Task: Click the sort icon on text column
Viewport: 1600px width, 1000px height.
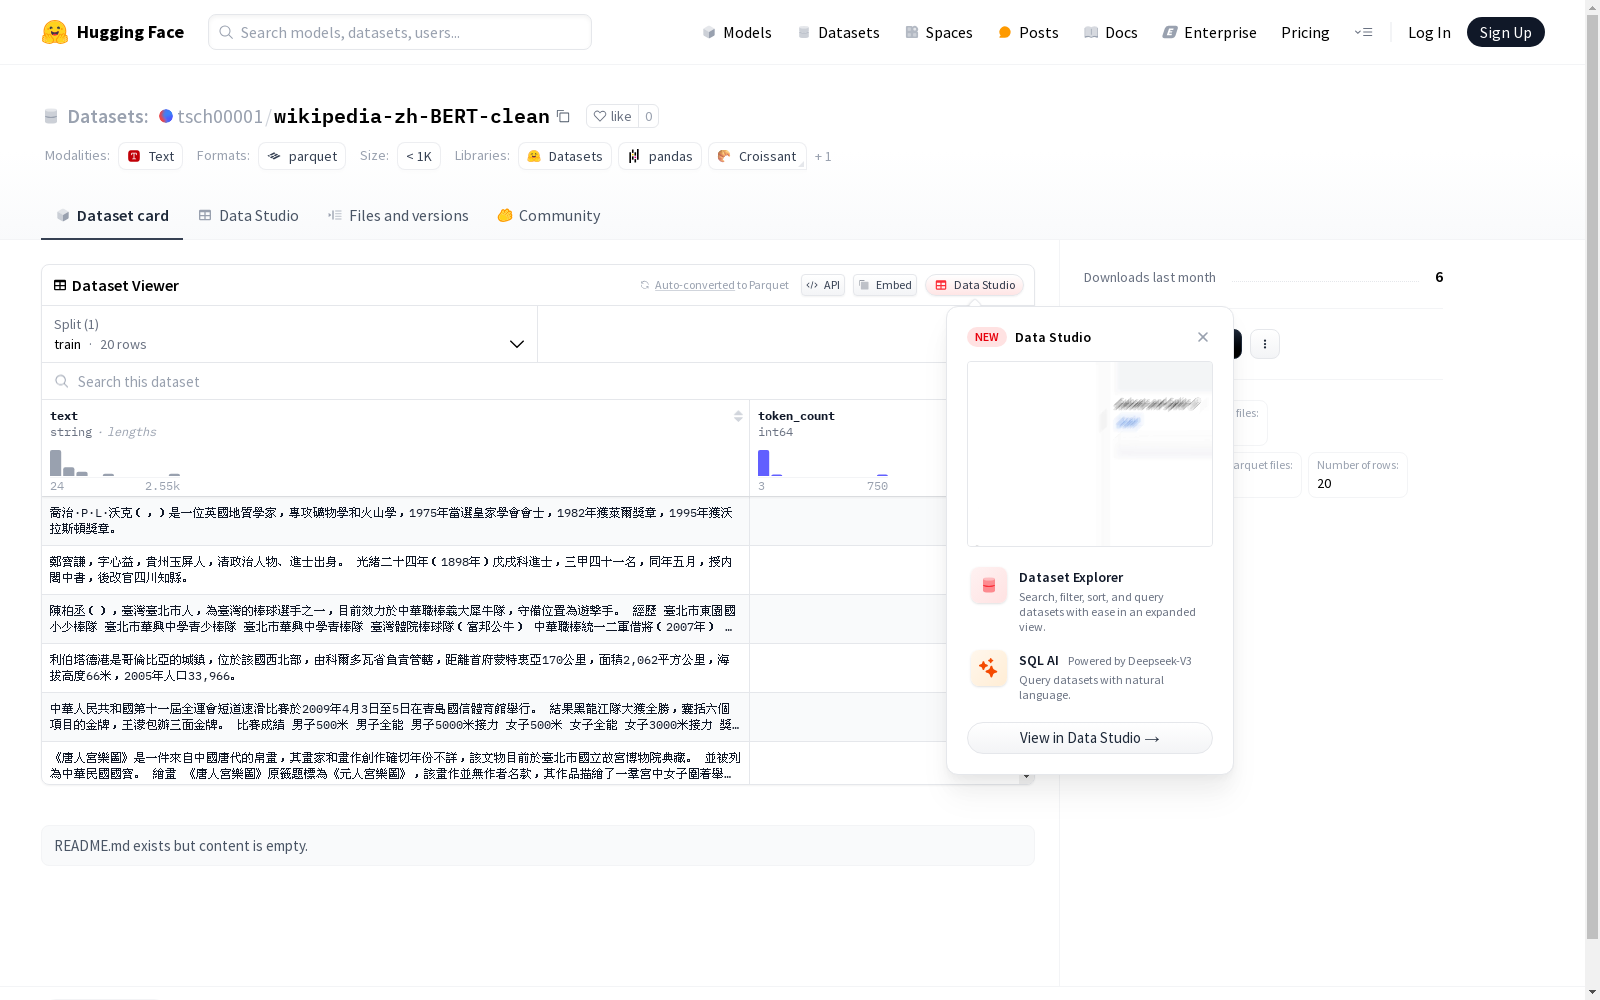Action: [x=738, y=416]
